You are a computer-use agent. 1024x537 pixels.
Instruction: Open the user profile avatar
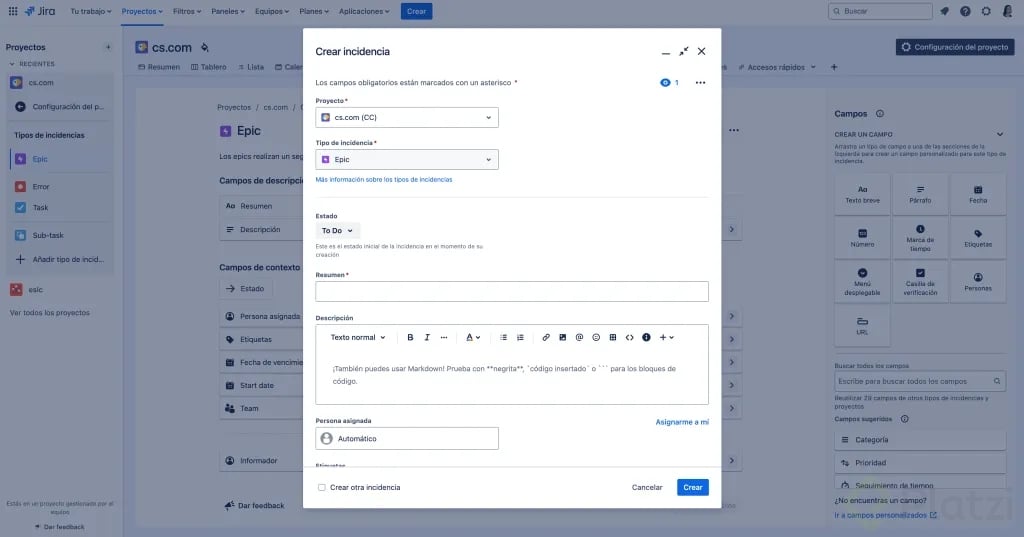tap(1008, 11)
